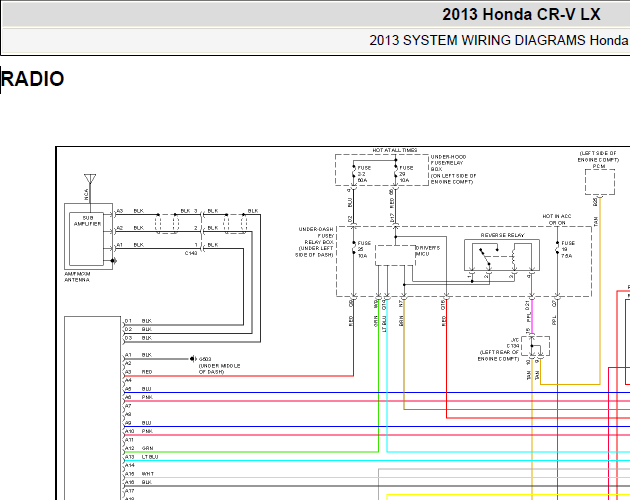This screenshot has width=630, height=500.
Task: Select the 'FUSE 25 10A' label
Action: click(x=364, y=249)
